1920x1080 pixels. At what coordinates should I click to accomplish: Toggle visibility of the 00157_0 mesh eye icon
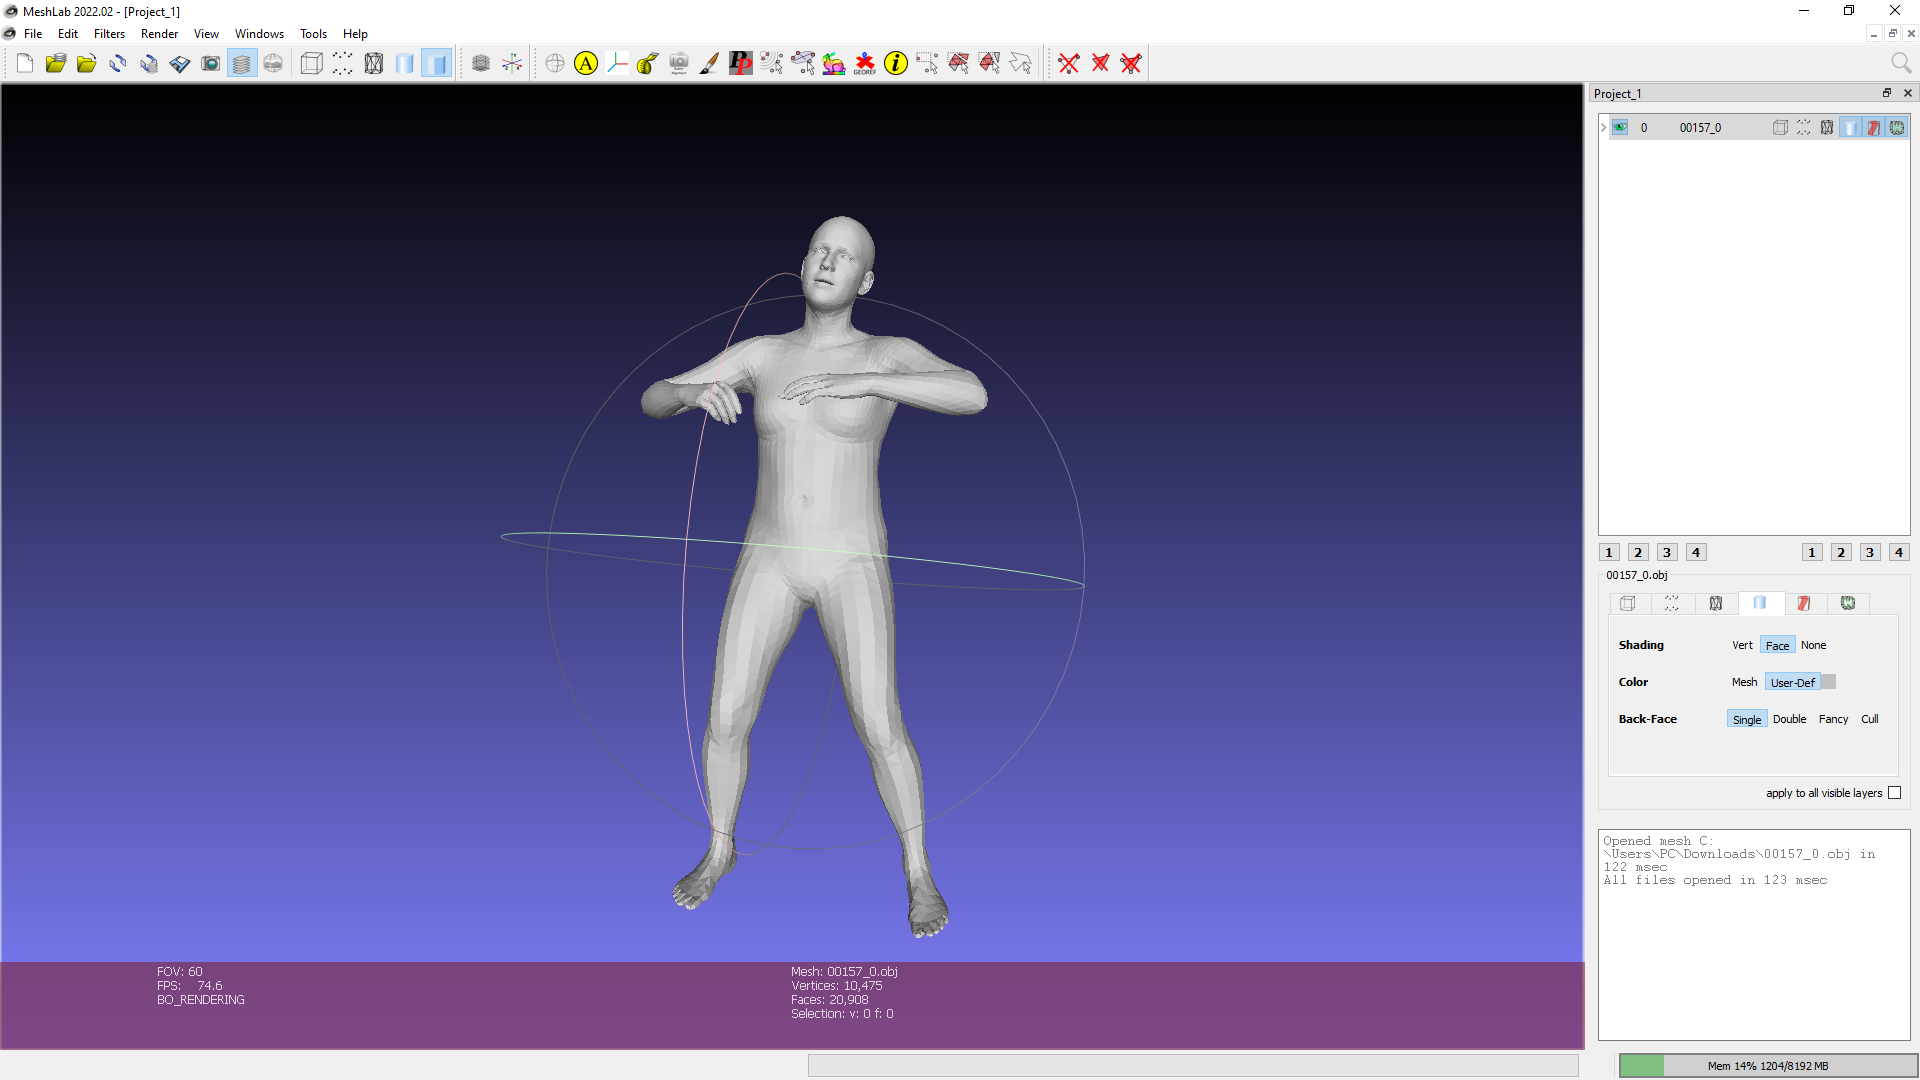[x=1620, y=127]
